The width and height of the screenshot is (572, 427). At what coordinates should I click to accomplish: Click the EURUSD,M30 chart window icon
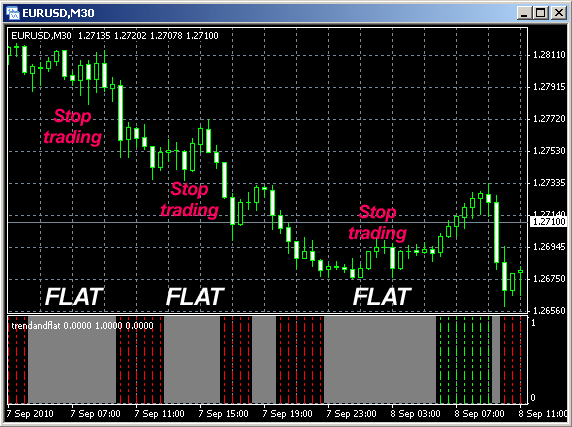pos(13,13)
